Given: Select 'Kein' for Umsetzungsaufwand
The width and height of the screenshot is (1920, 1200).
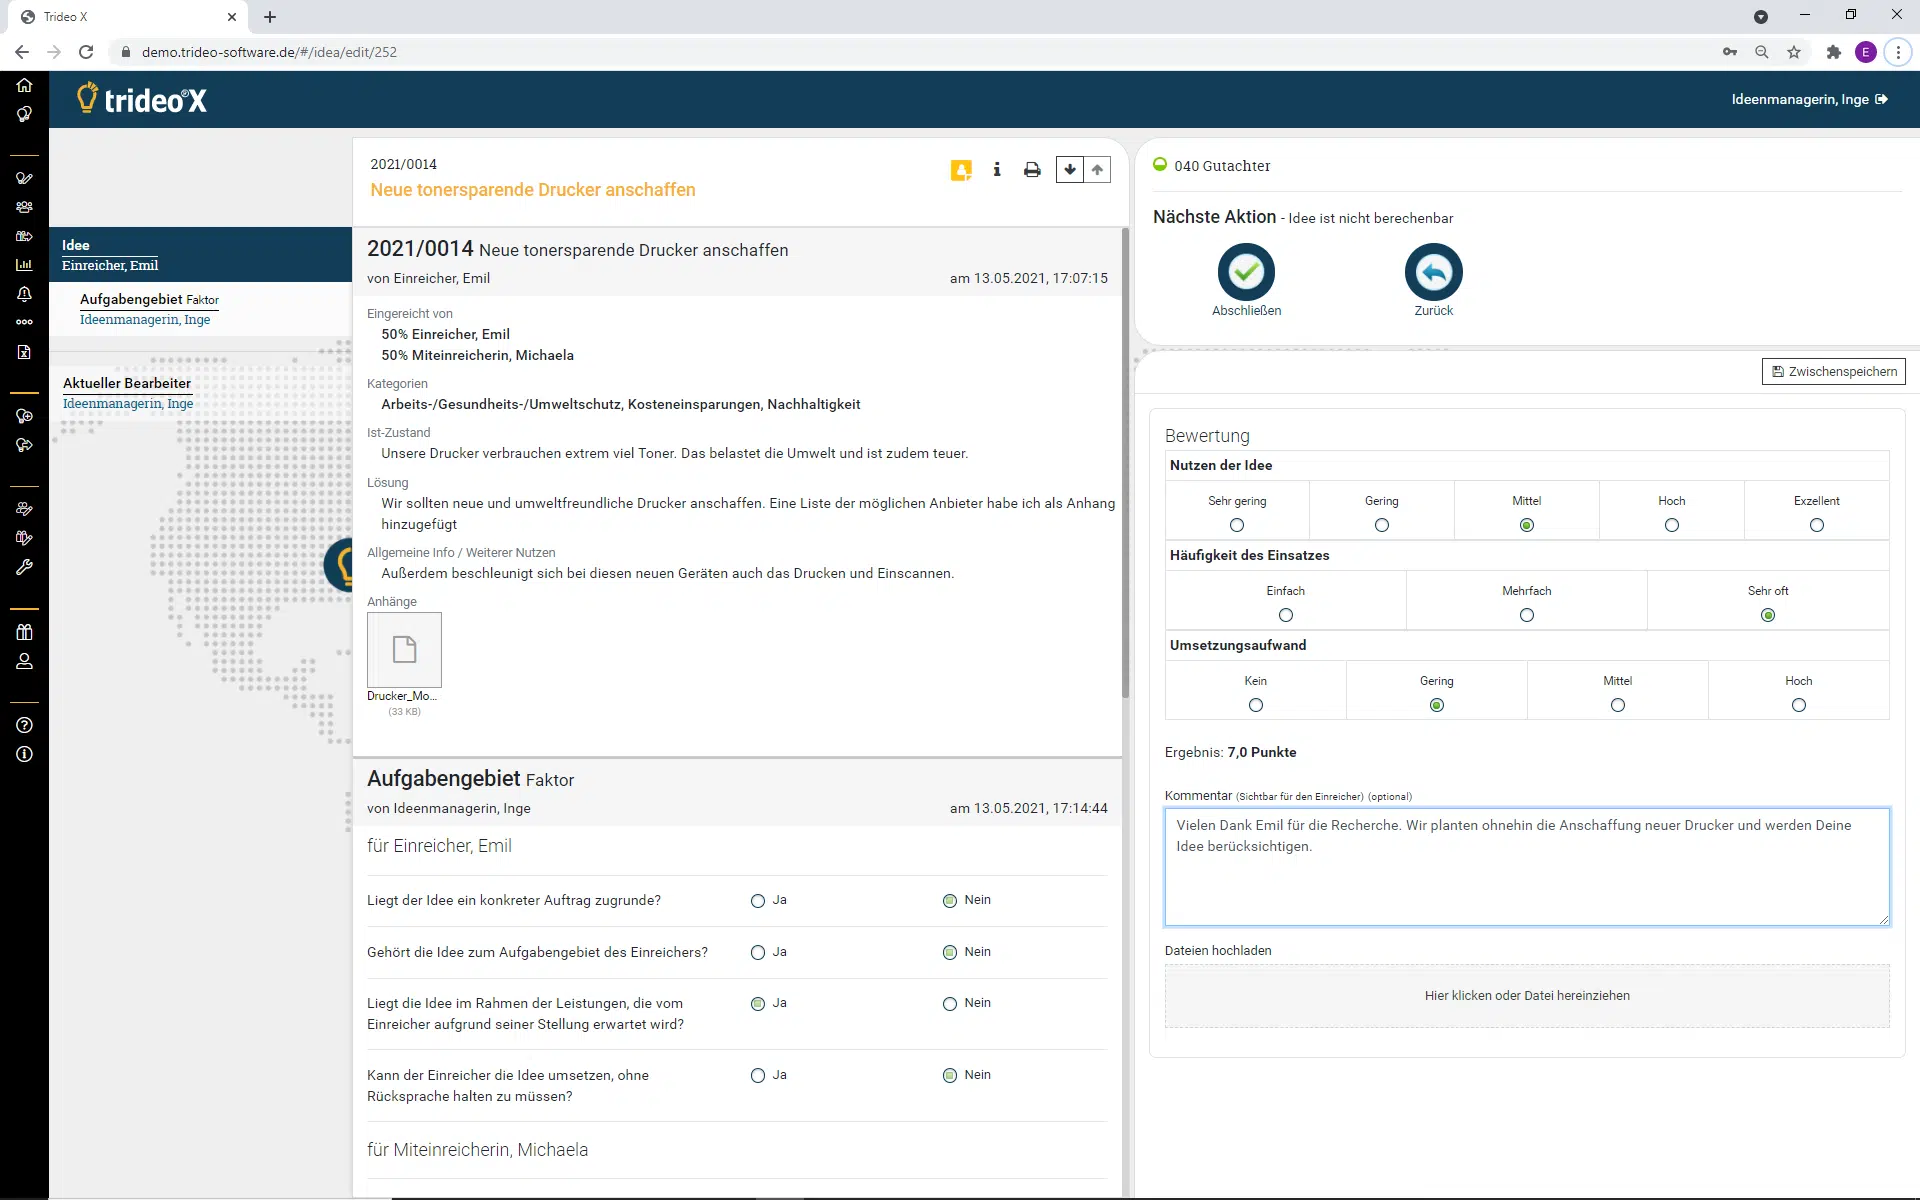Looking at the screenshot, I should point(1255,705).
